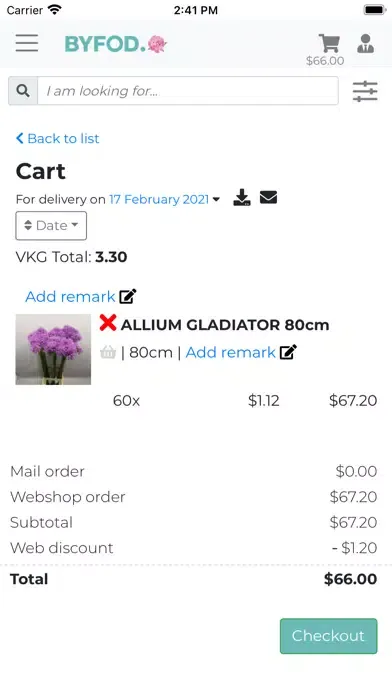This screenshot has width=392, height=696.
Task: Open the Allium Gladiator product thumbnail
Action: tap(53, 349)
